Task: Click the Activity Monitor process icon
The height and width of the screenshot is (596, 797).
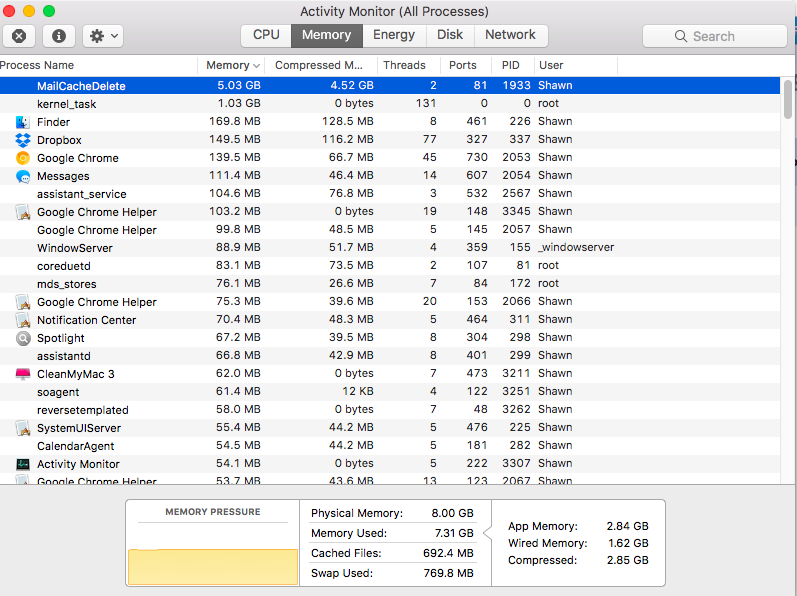Action: [x=23, y=464]
